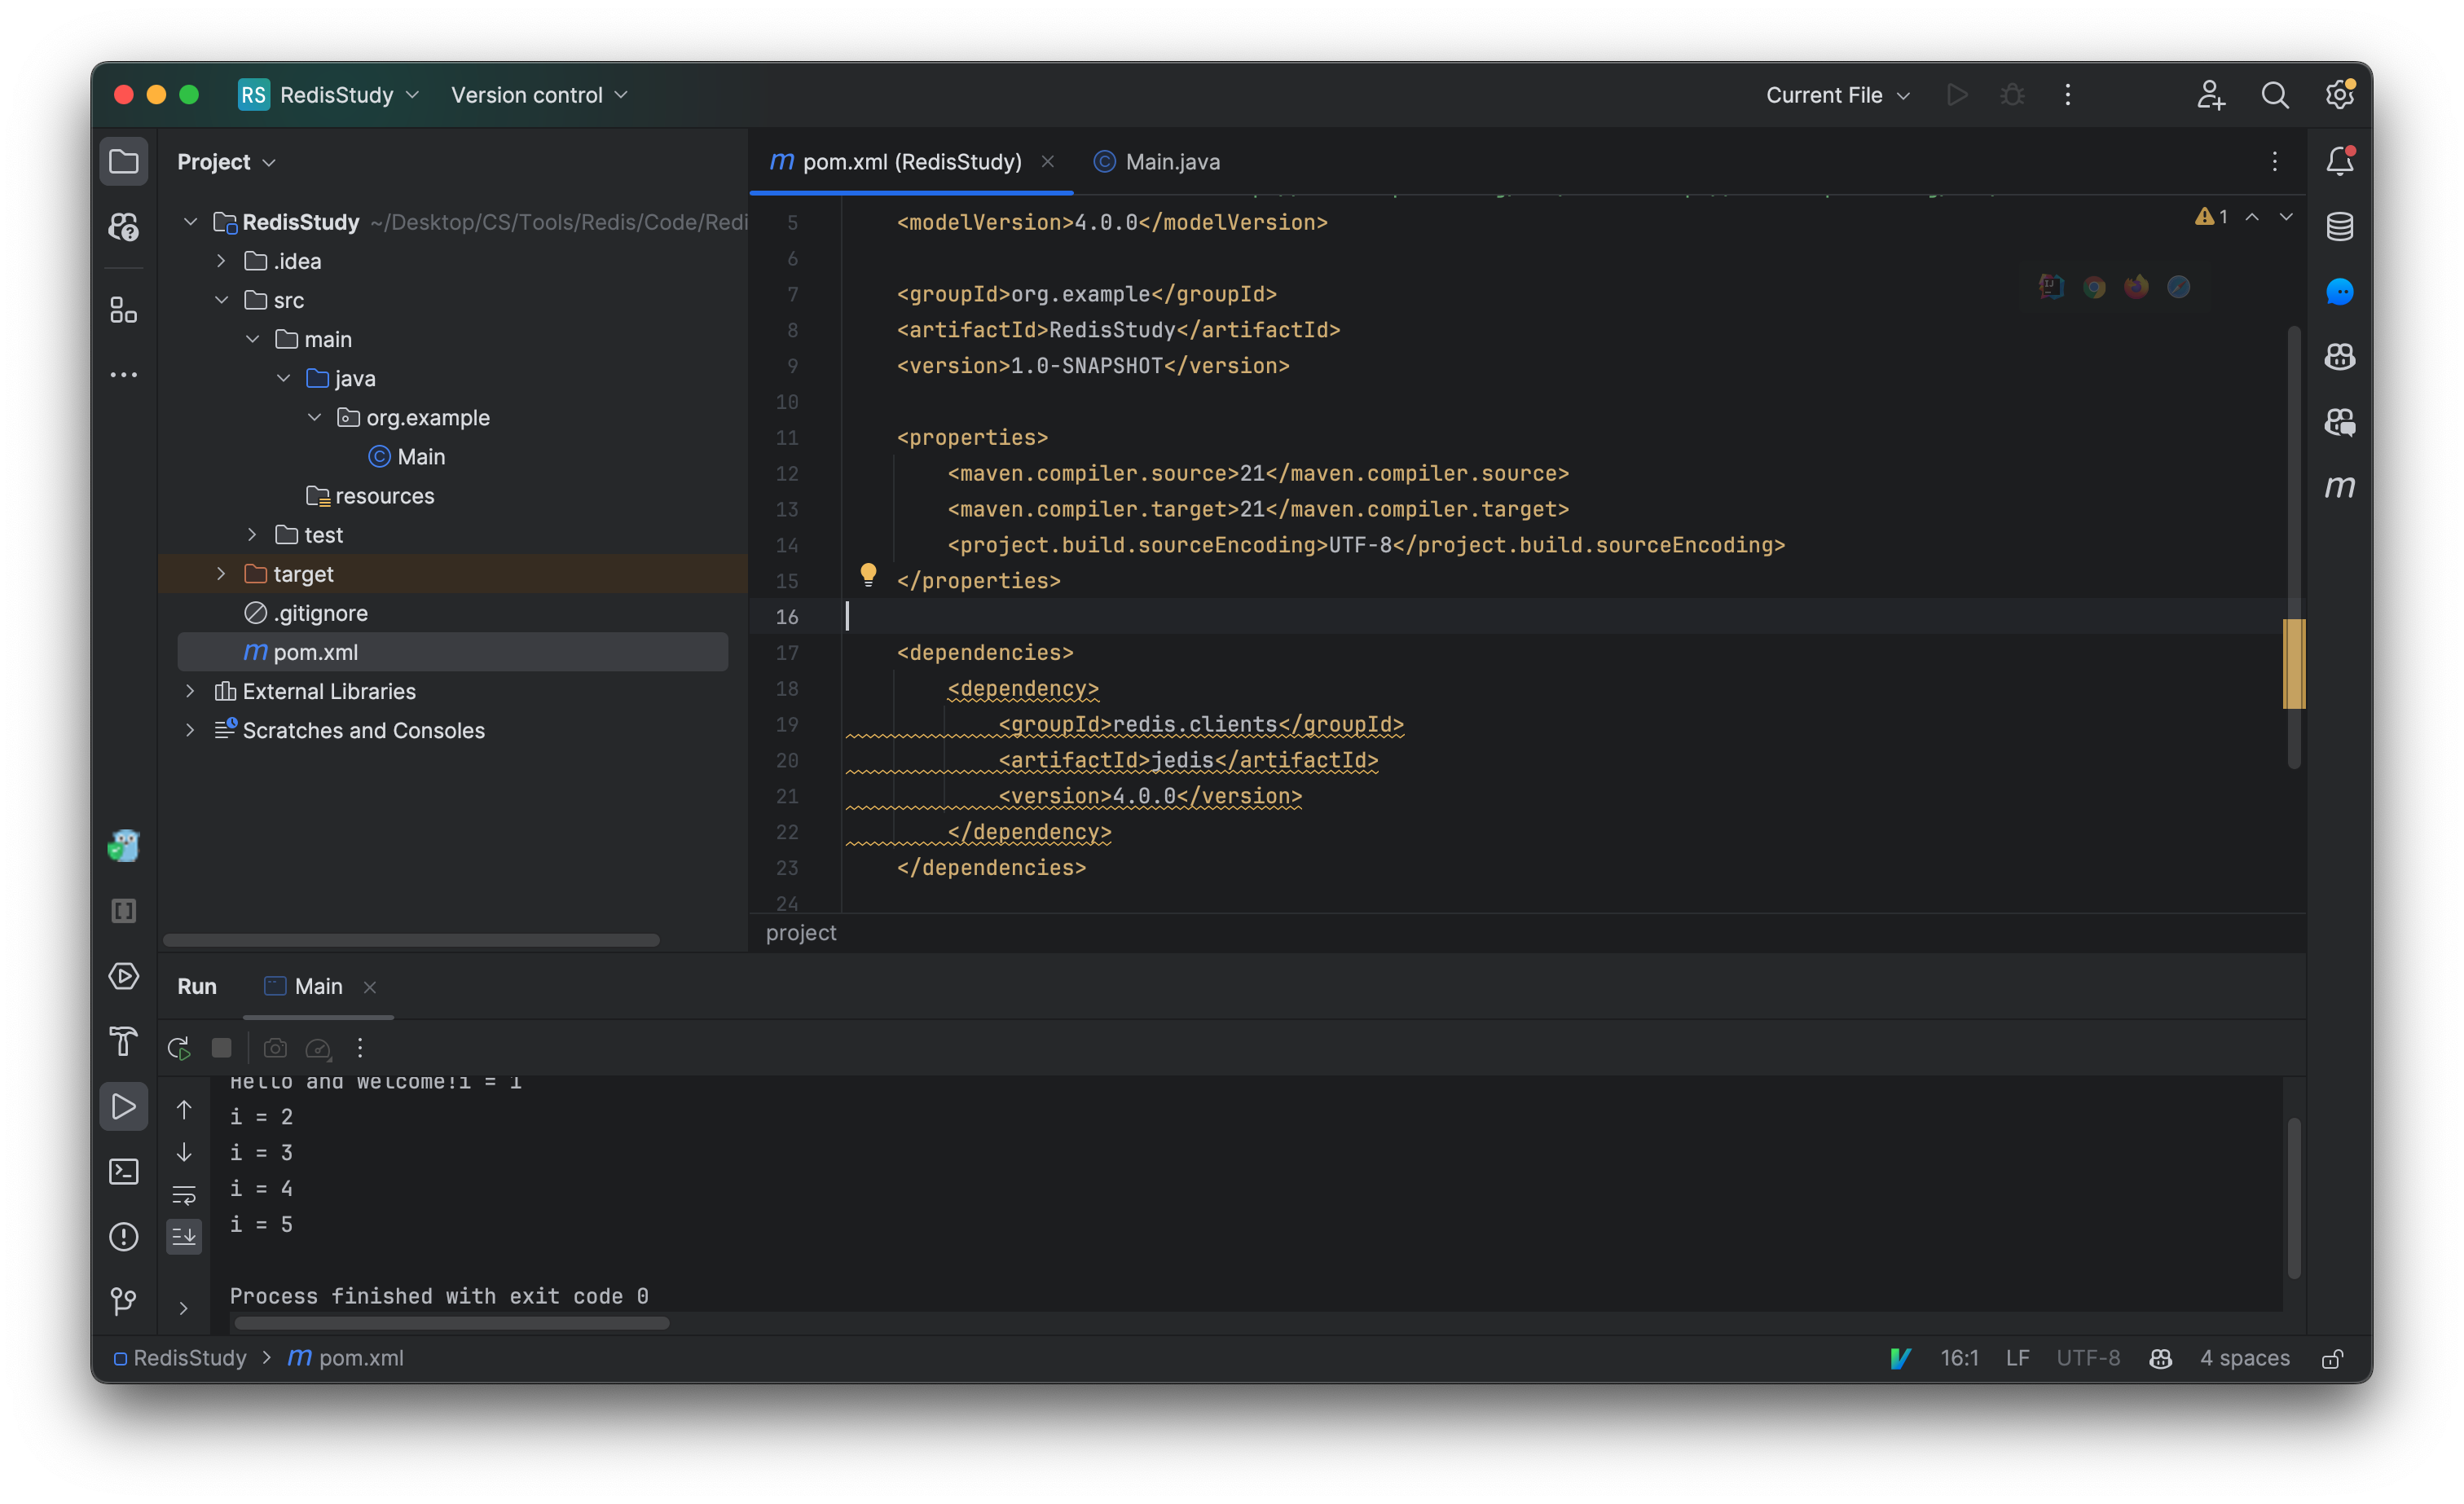The height and width of the screenshot is (1504, 2464).
Task: Open preview in Firefox browser icon
Action: coord(2136,288)
